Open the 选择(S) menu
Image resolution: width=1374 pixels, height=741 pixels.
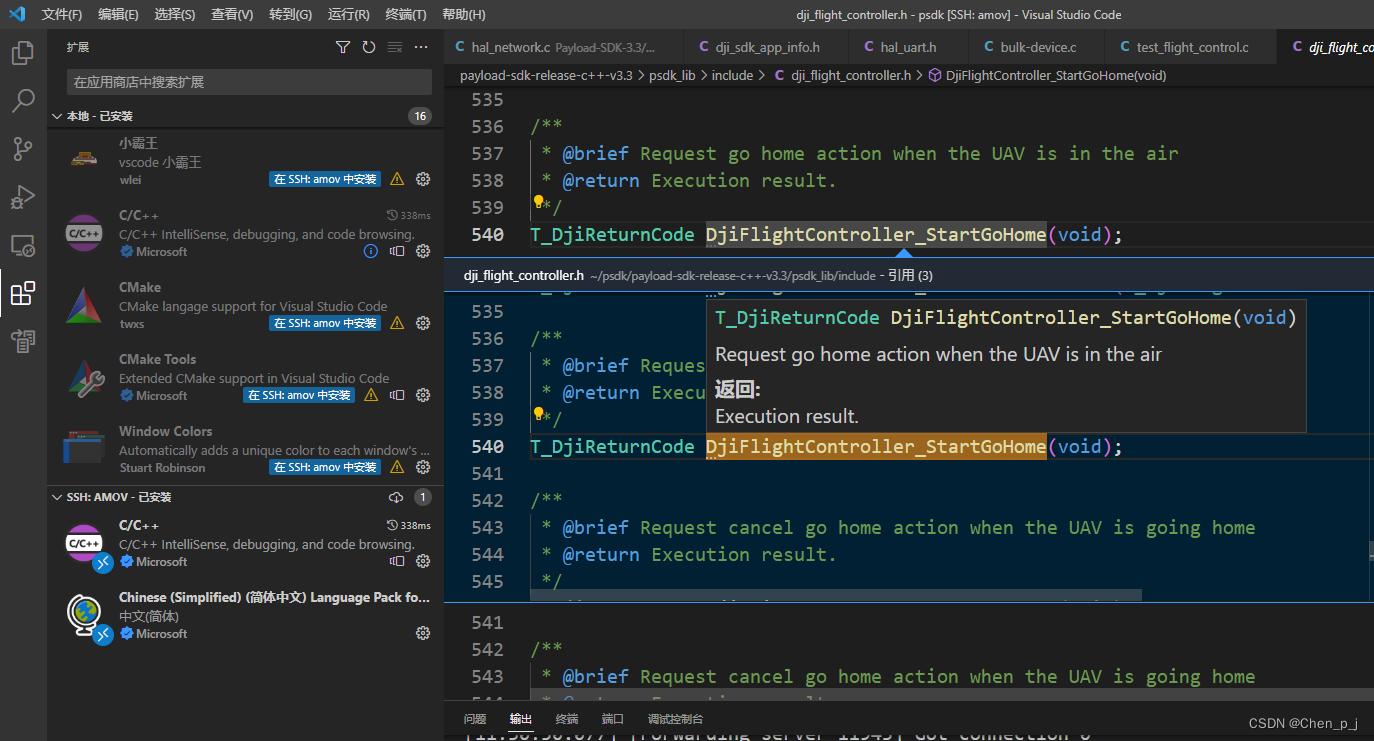click(175, 14)
